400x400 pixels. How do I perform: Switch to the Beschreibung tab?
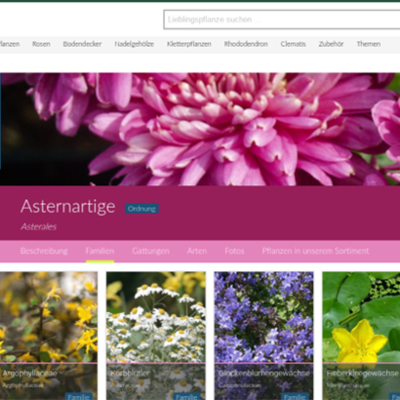44,251
